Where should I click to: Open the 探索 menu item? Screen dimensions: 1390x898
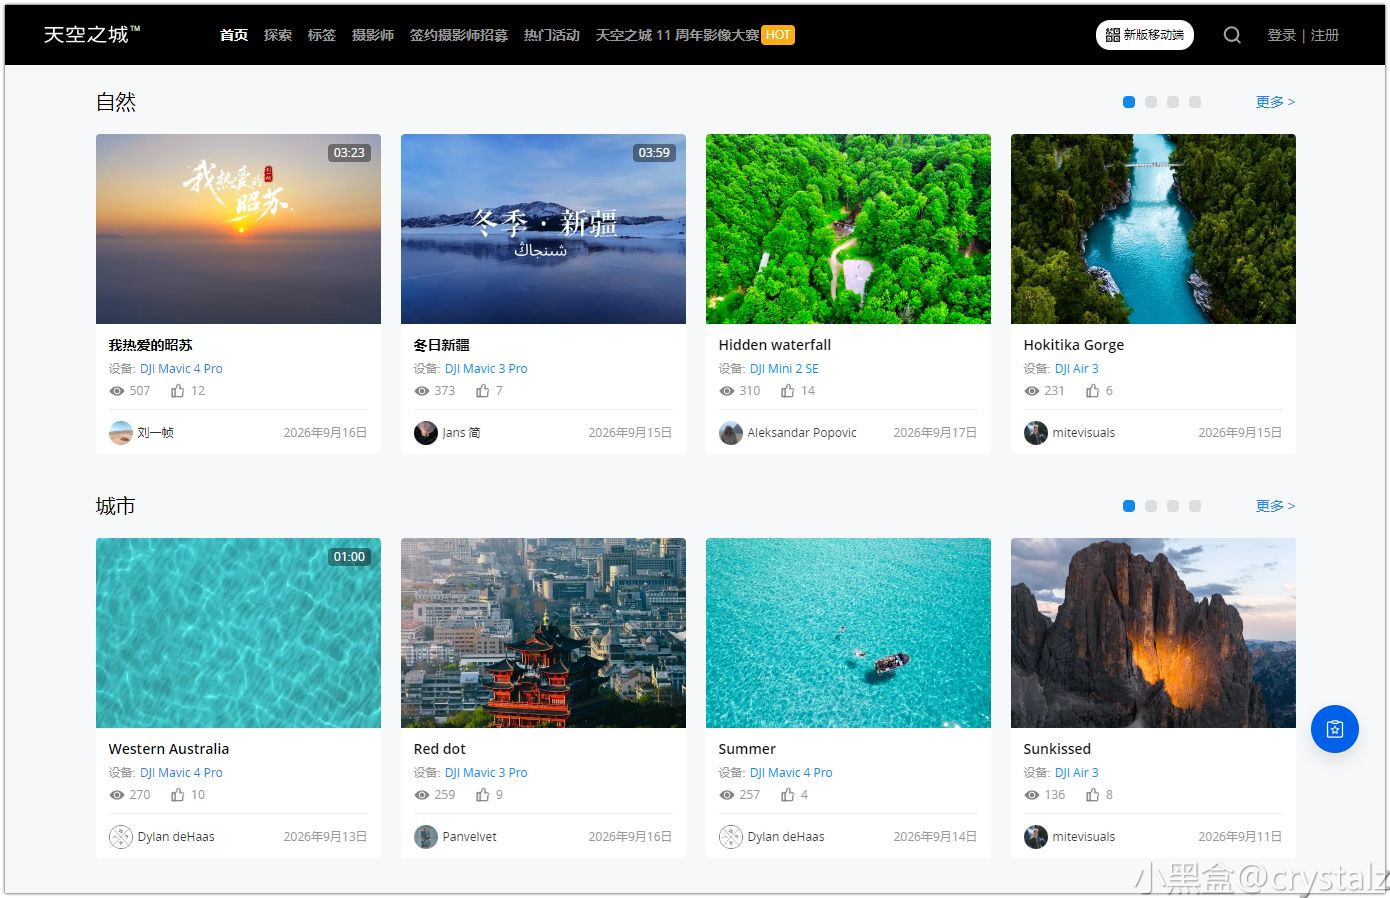click(278, 35)
